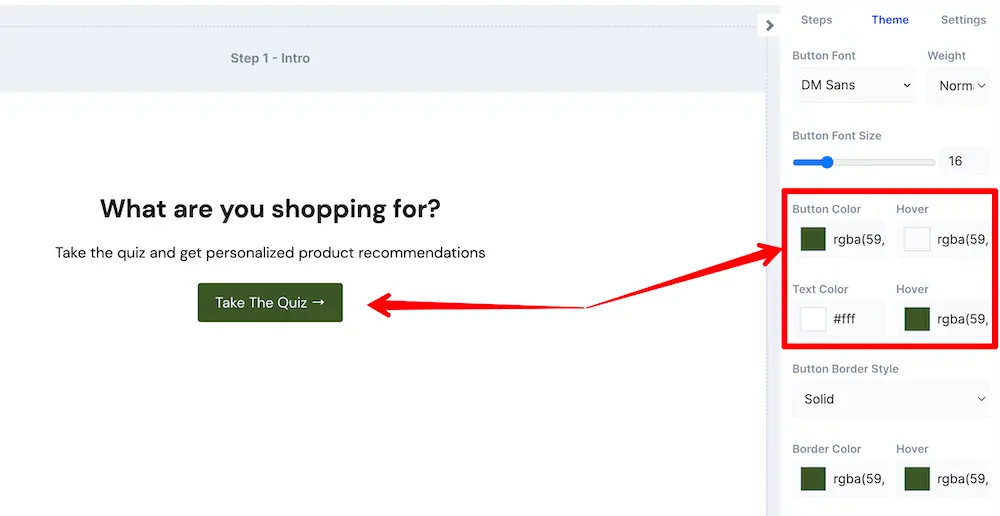Switch to the Steps tab
This screenshot has height=516, width=1000.
point(816,20)
